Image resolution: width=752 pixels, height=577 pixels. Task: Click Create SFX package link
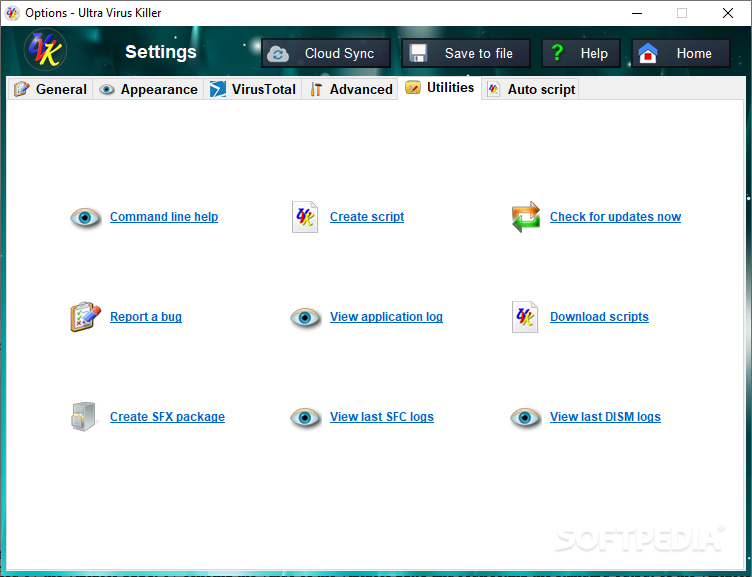coord(167,417)
